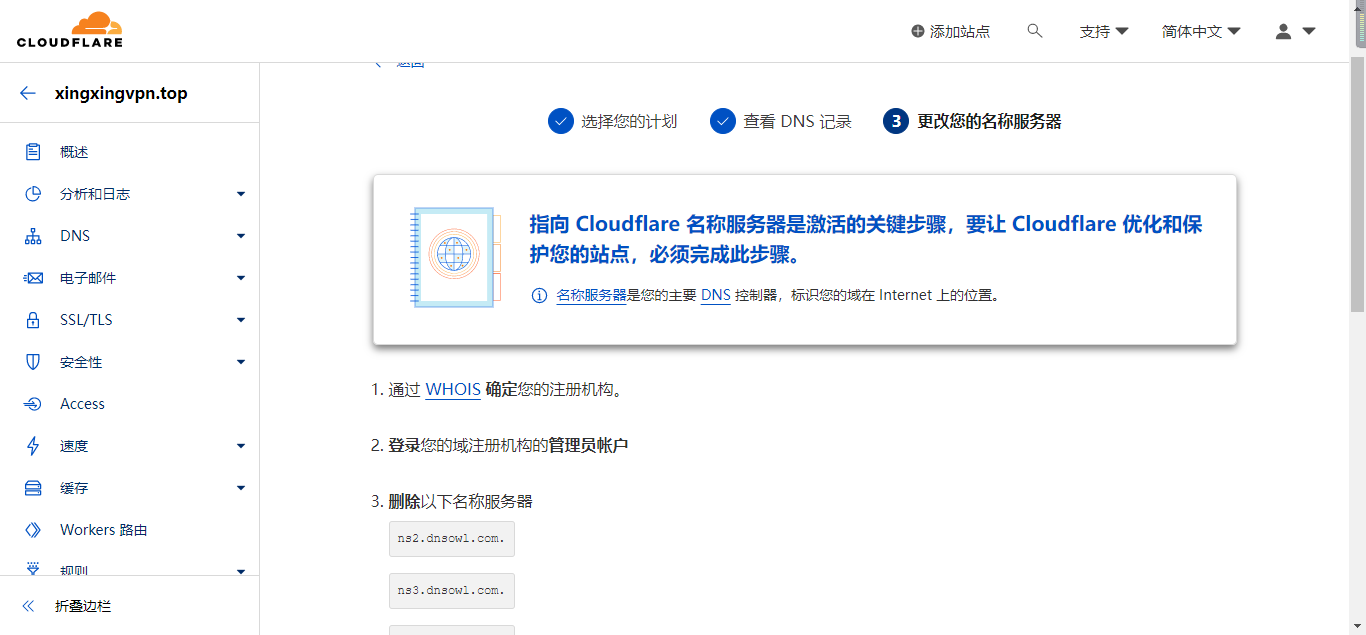Viewport: 1366px width, 635px height.
Task: Click the 安全性 shield icon
Action: 33,362
